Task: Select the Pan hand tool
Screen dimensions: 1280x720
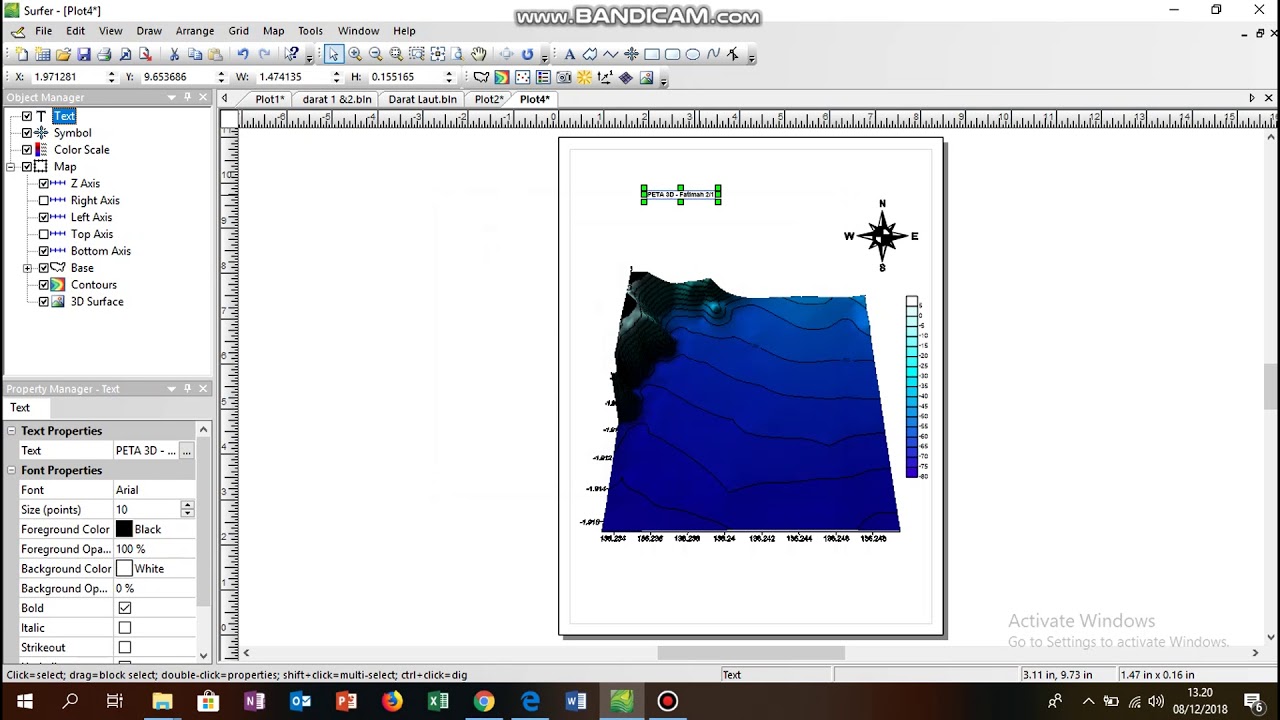Action: click(479, 54)
